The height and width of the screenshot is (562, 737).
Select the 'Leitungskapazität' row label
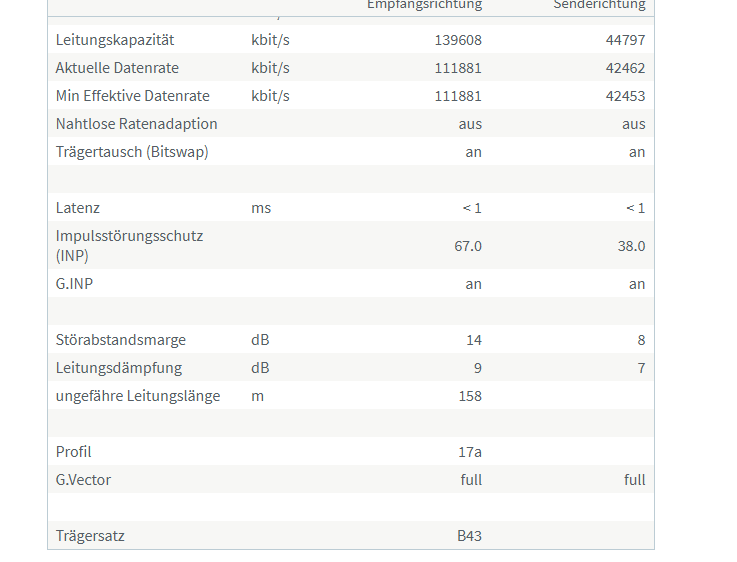115,40
